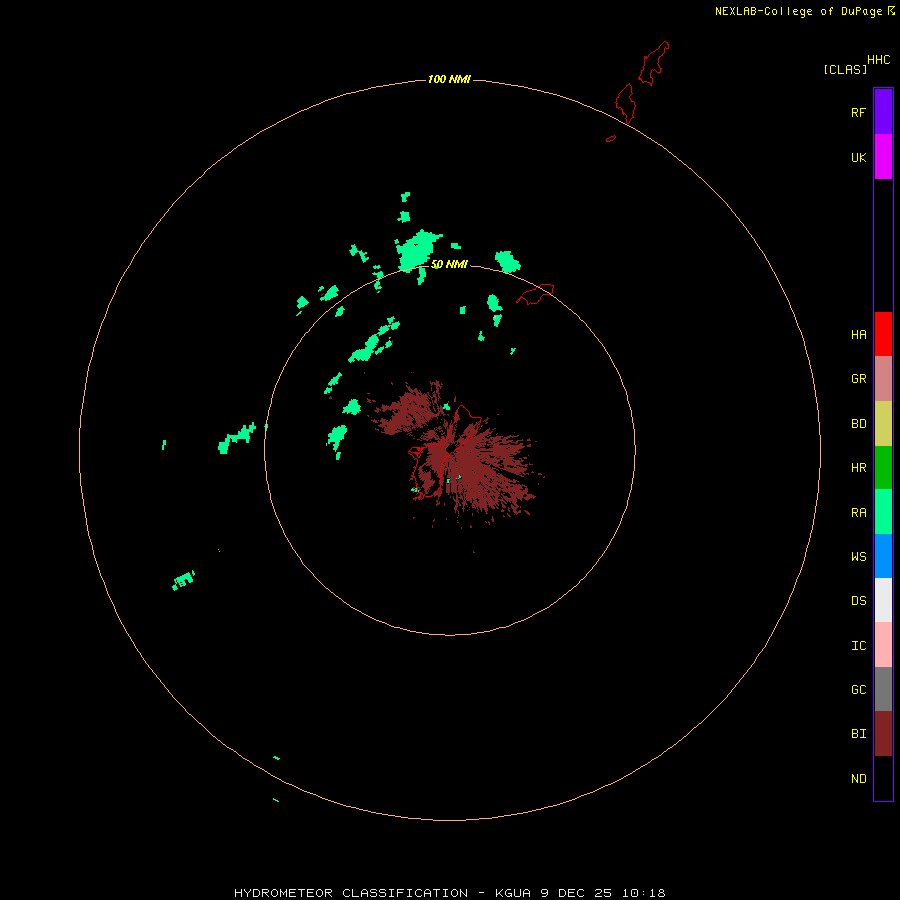Click the HR dark green swatch

(883, 468)
